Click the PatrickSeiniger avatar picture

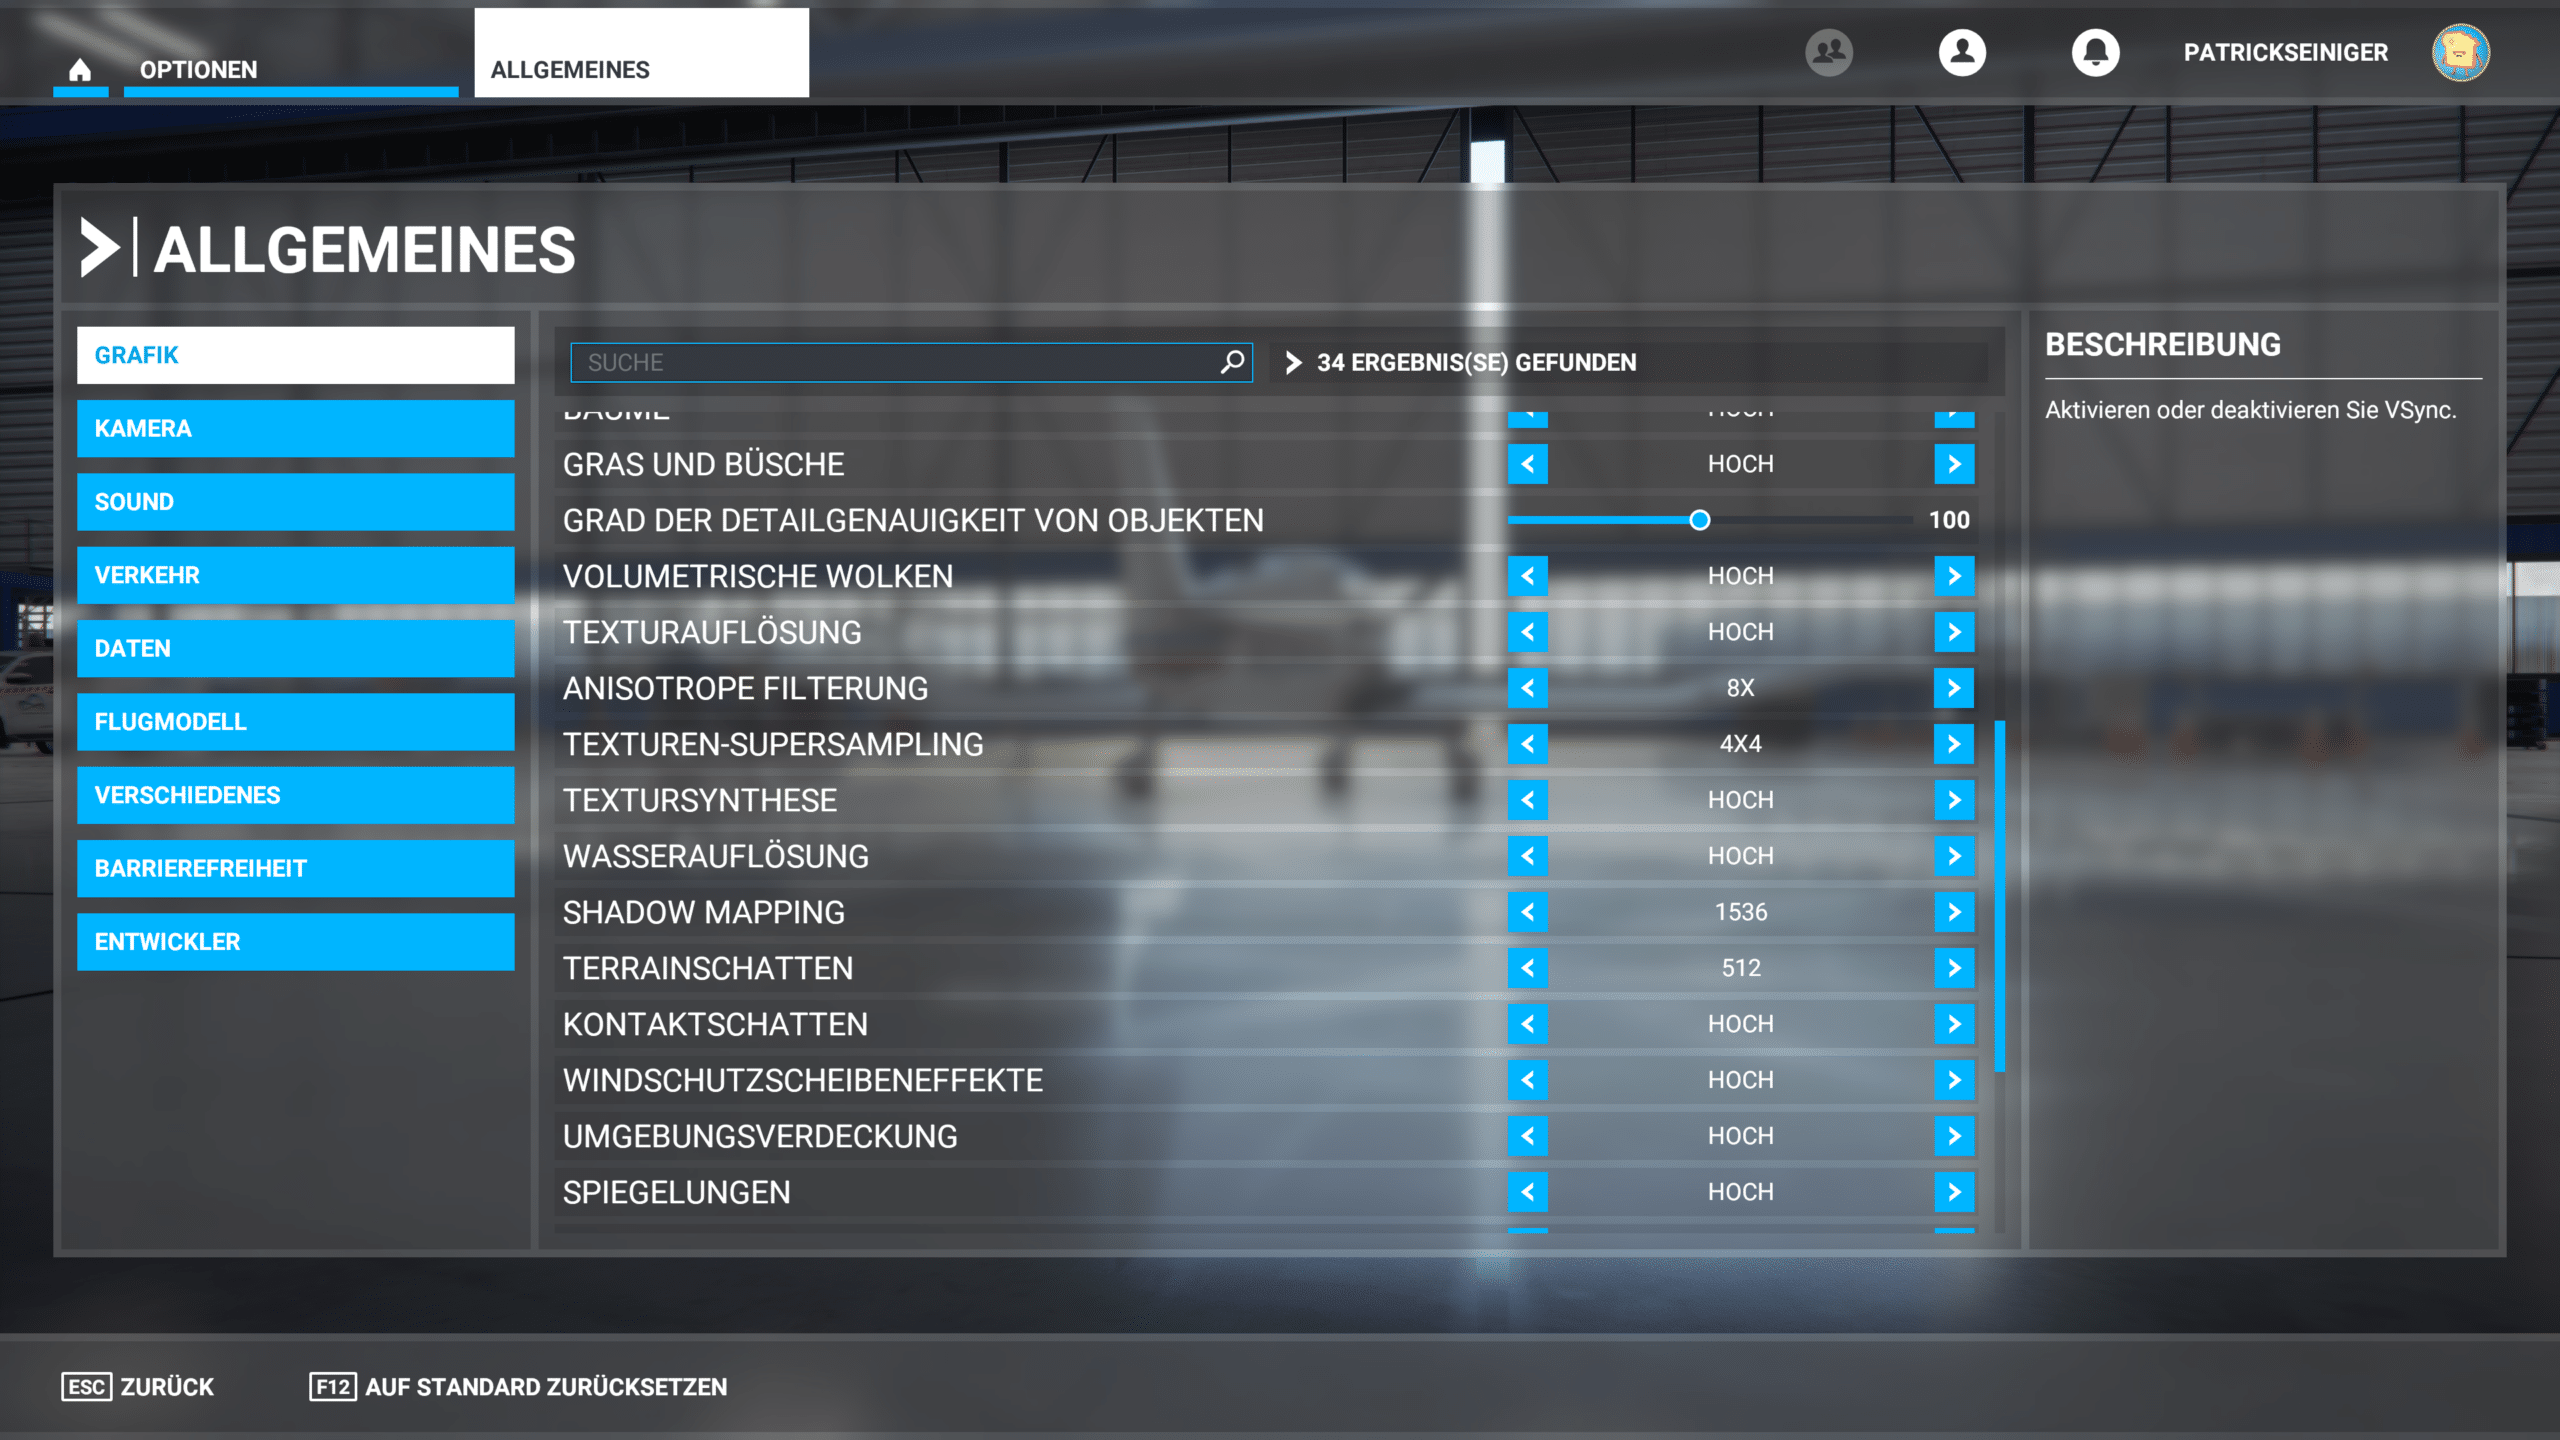tap(2460, 52)
